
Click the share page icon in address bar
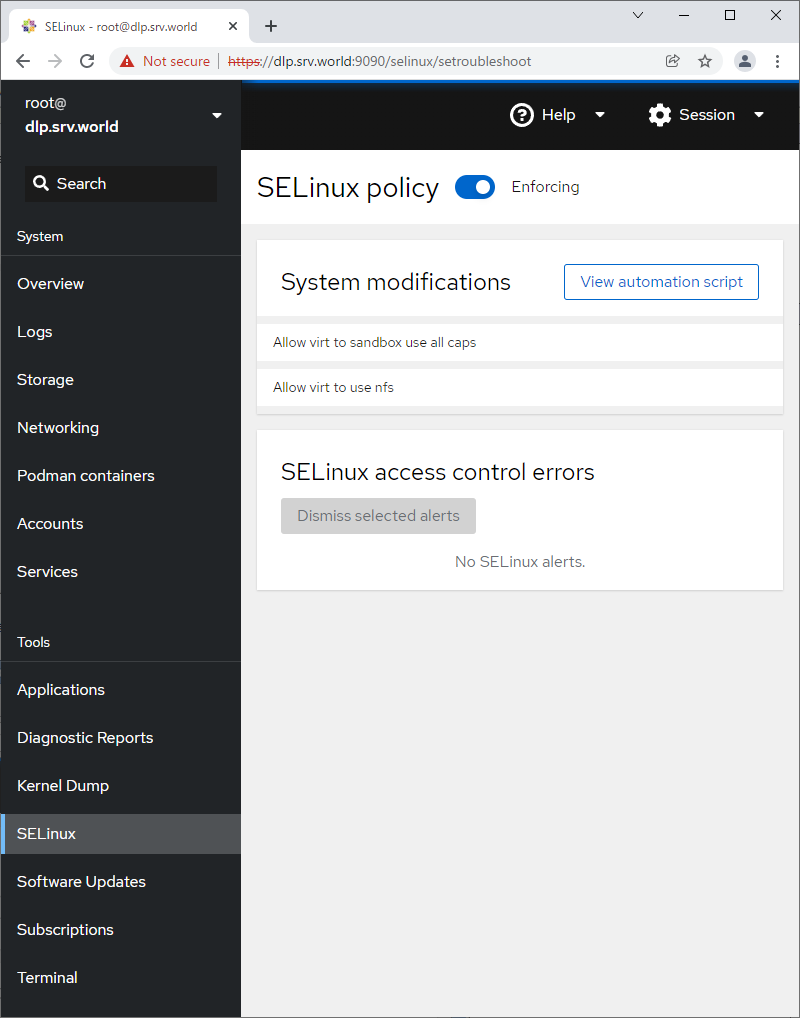[x=673, y=61]
